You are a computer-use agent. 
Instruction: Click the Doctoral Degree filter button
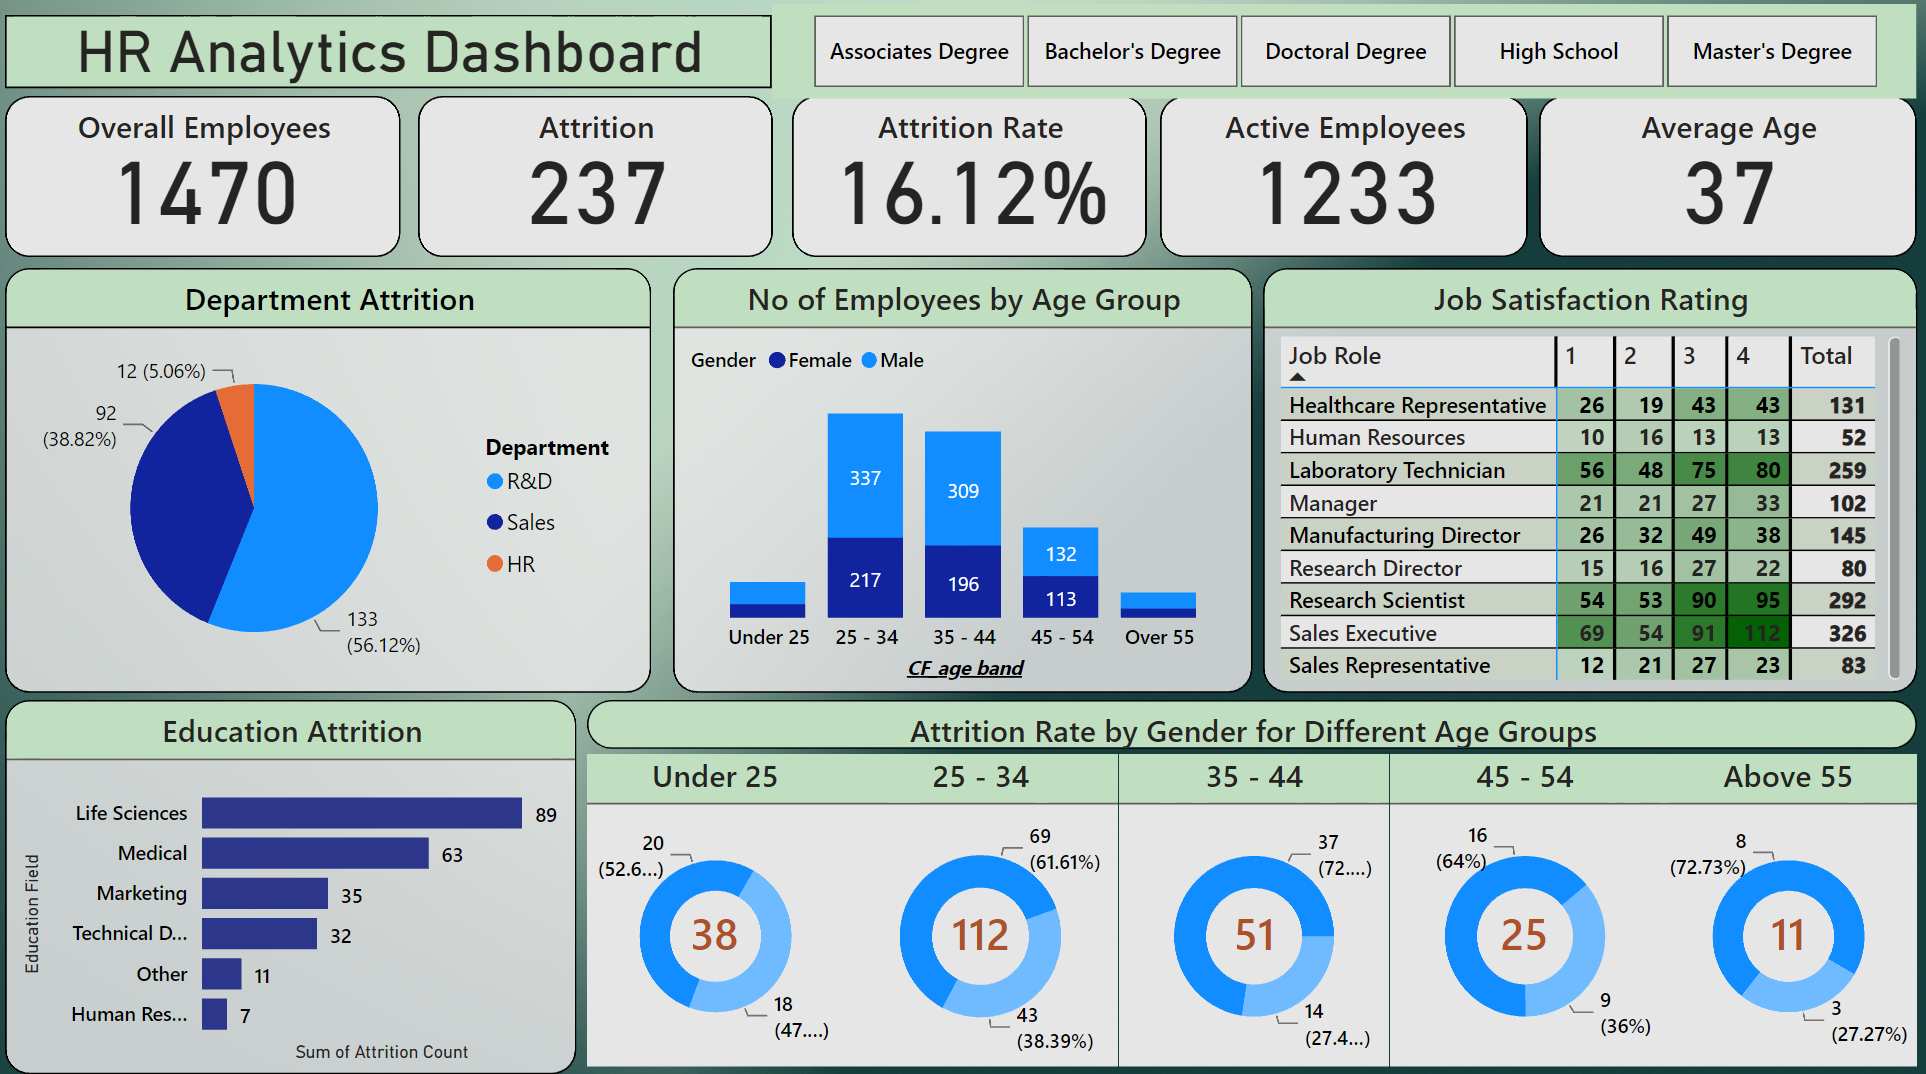(x=1345, y=51)
